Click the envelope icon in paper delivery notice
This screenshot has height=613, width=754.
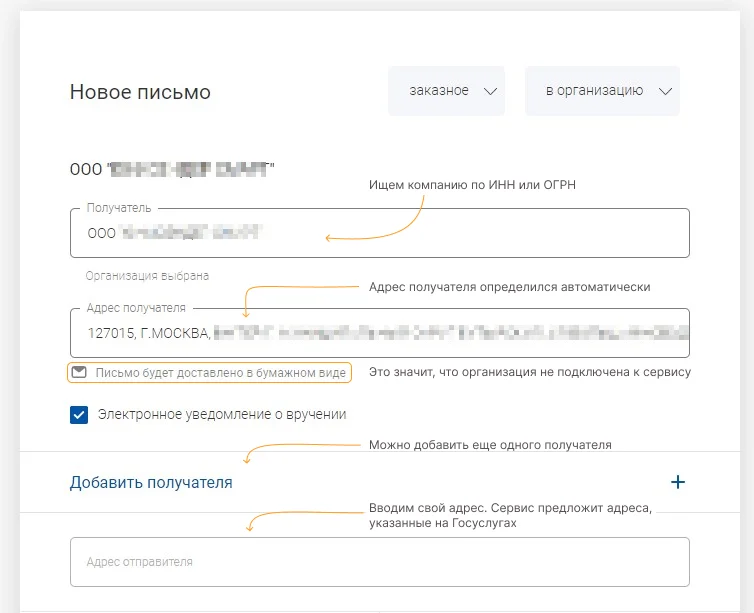pyautogui.click(x=79, y=373)
